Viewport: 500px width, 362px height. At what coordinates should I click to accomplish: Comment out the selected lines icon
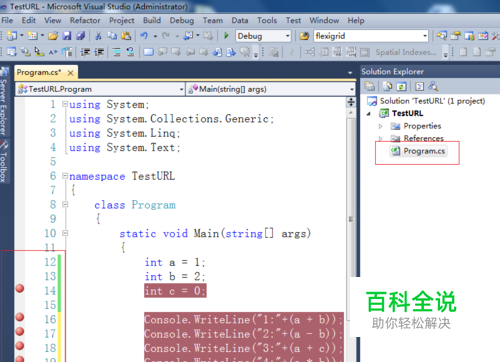[116, 52]
